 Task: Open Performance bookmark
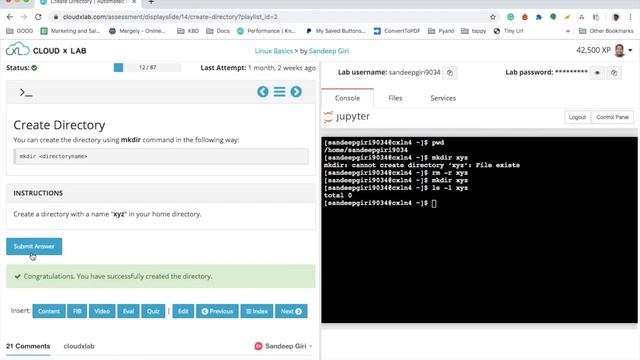[266, 31]
